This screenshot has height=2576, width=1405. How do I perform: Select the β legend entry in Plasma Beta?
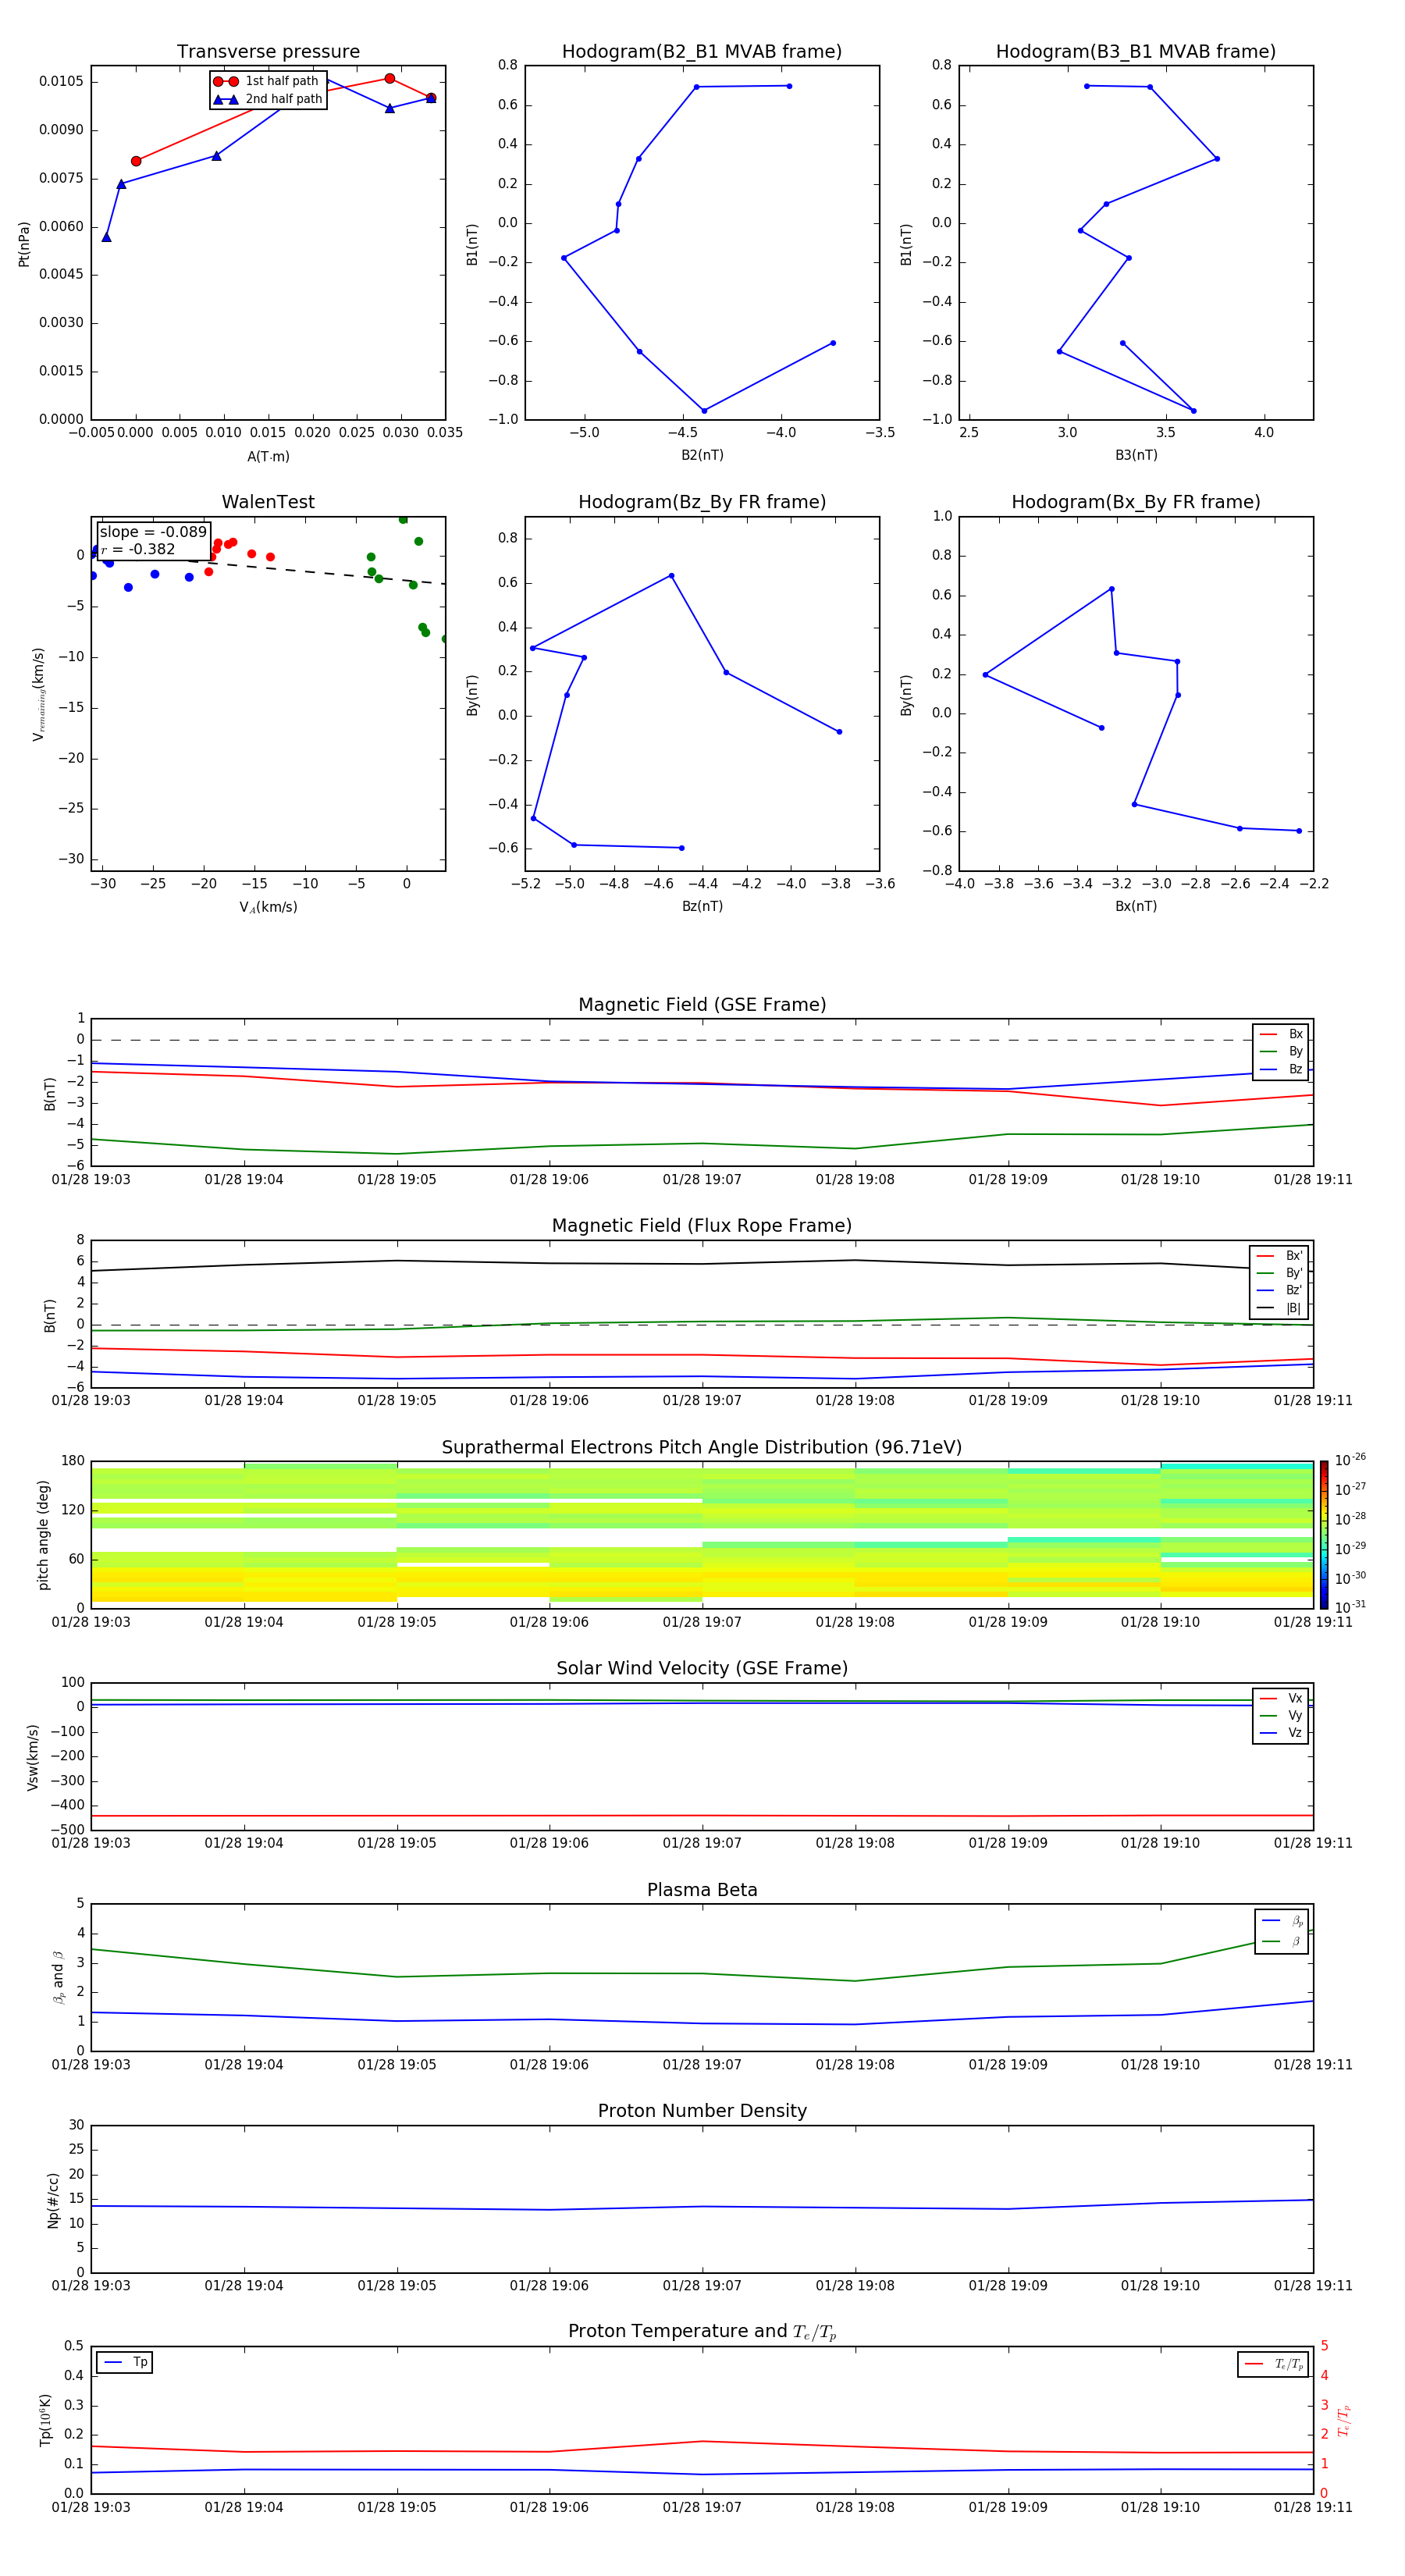(x=1282, y=1941)
